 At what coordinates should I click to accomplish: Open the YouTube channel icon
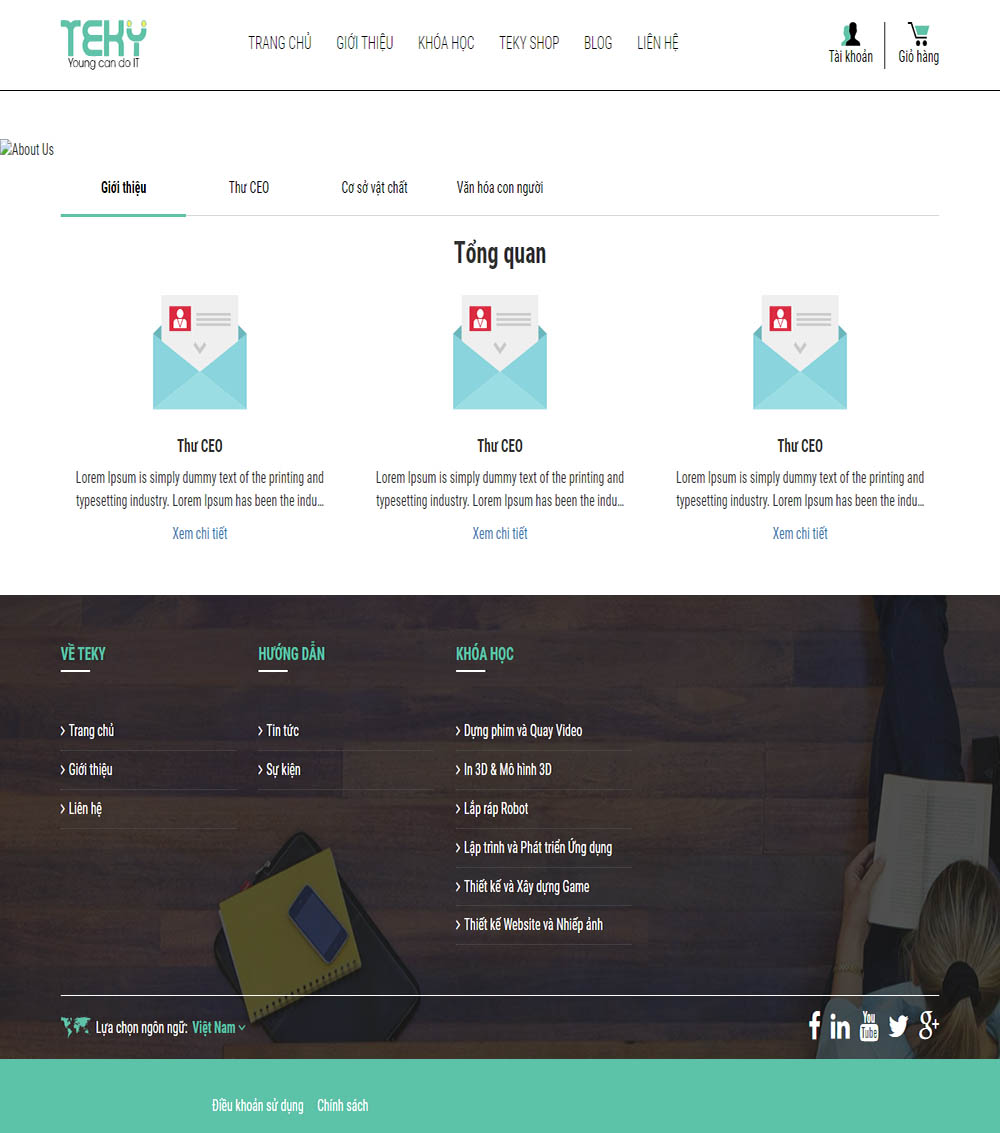point(868,1026)
